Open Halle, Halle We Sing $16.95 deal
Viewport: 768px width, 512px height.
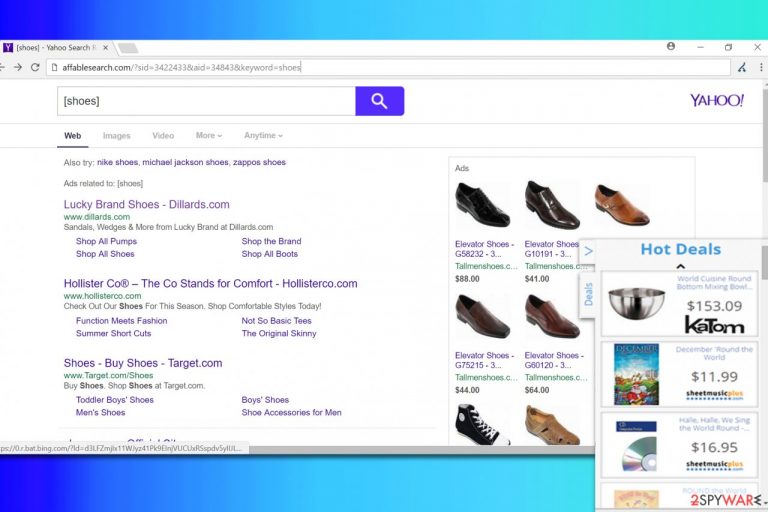679,445
